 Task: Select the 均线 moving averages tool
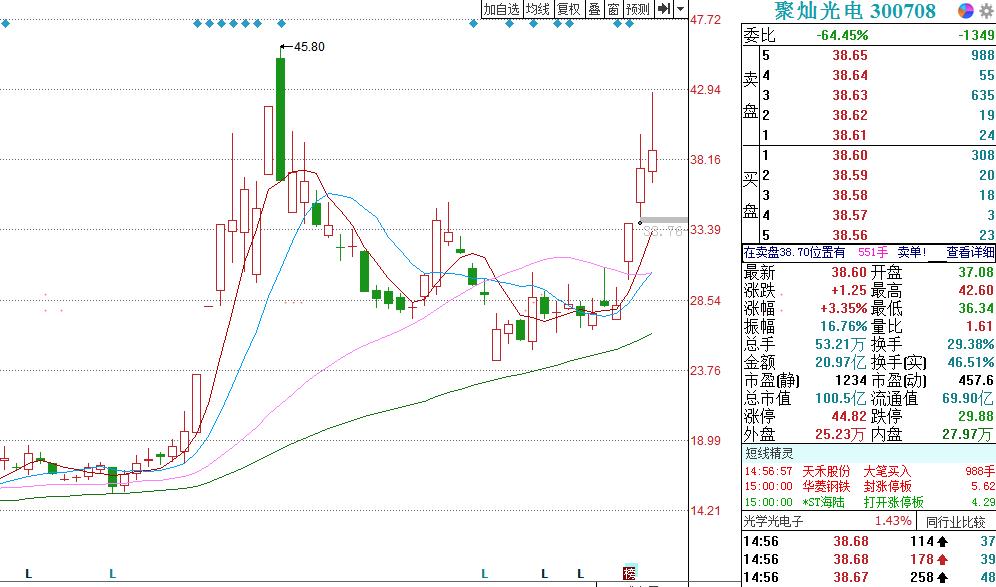click(539, 7)
